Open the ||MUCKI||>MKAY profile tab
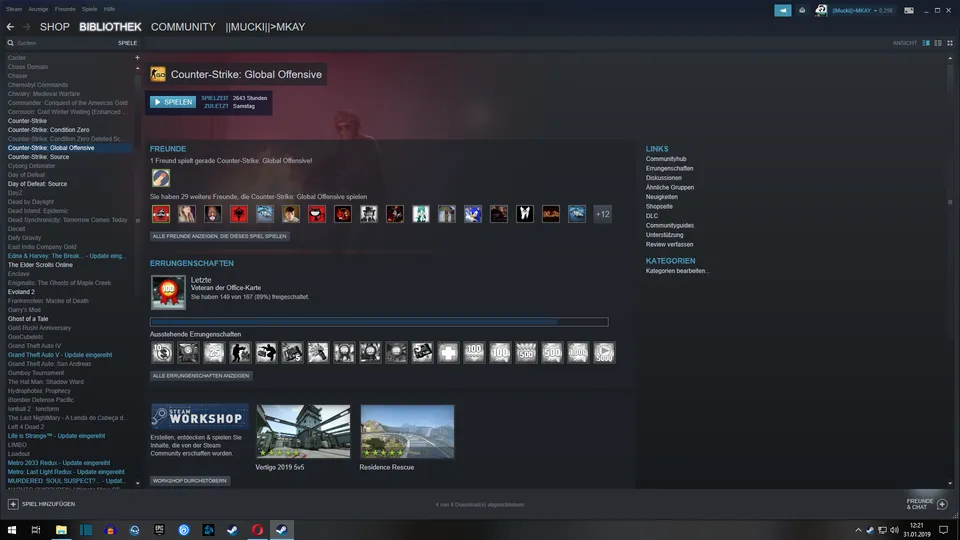960x540 pixels. coord(265,27)
